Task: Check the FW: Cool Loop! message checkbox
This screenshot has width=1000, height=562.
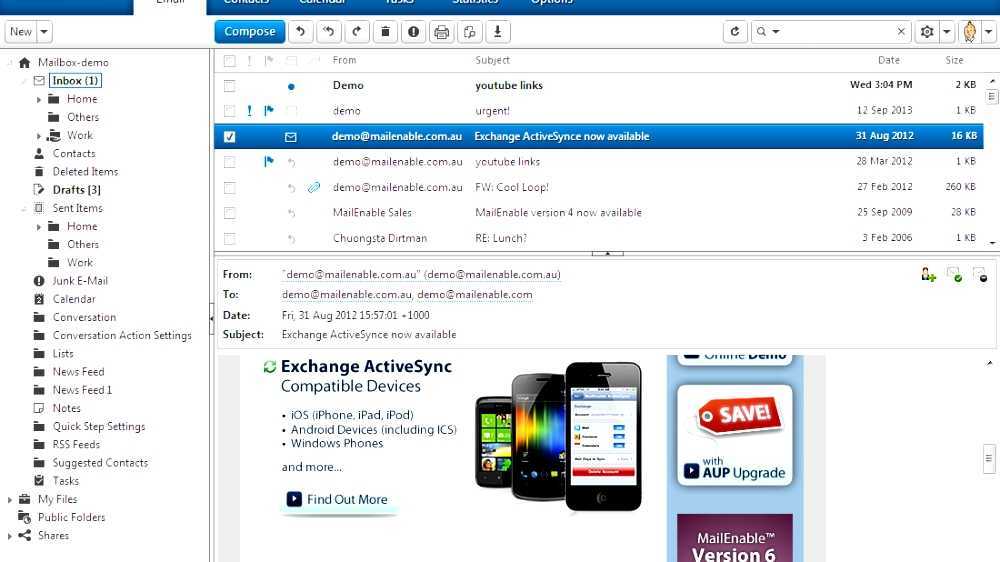Action: 230,188
